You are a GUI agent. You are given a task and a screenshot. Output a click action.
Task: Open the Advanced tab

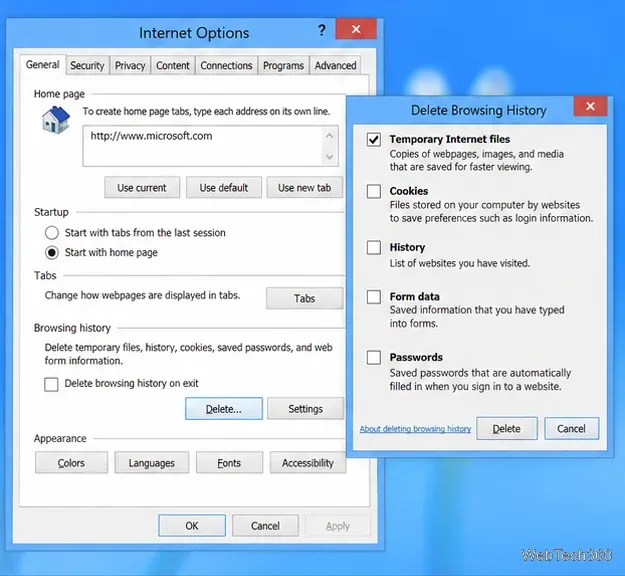coord(336,66)
